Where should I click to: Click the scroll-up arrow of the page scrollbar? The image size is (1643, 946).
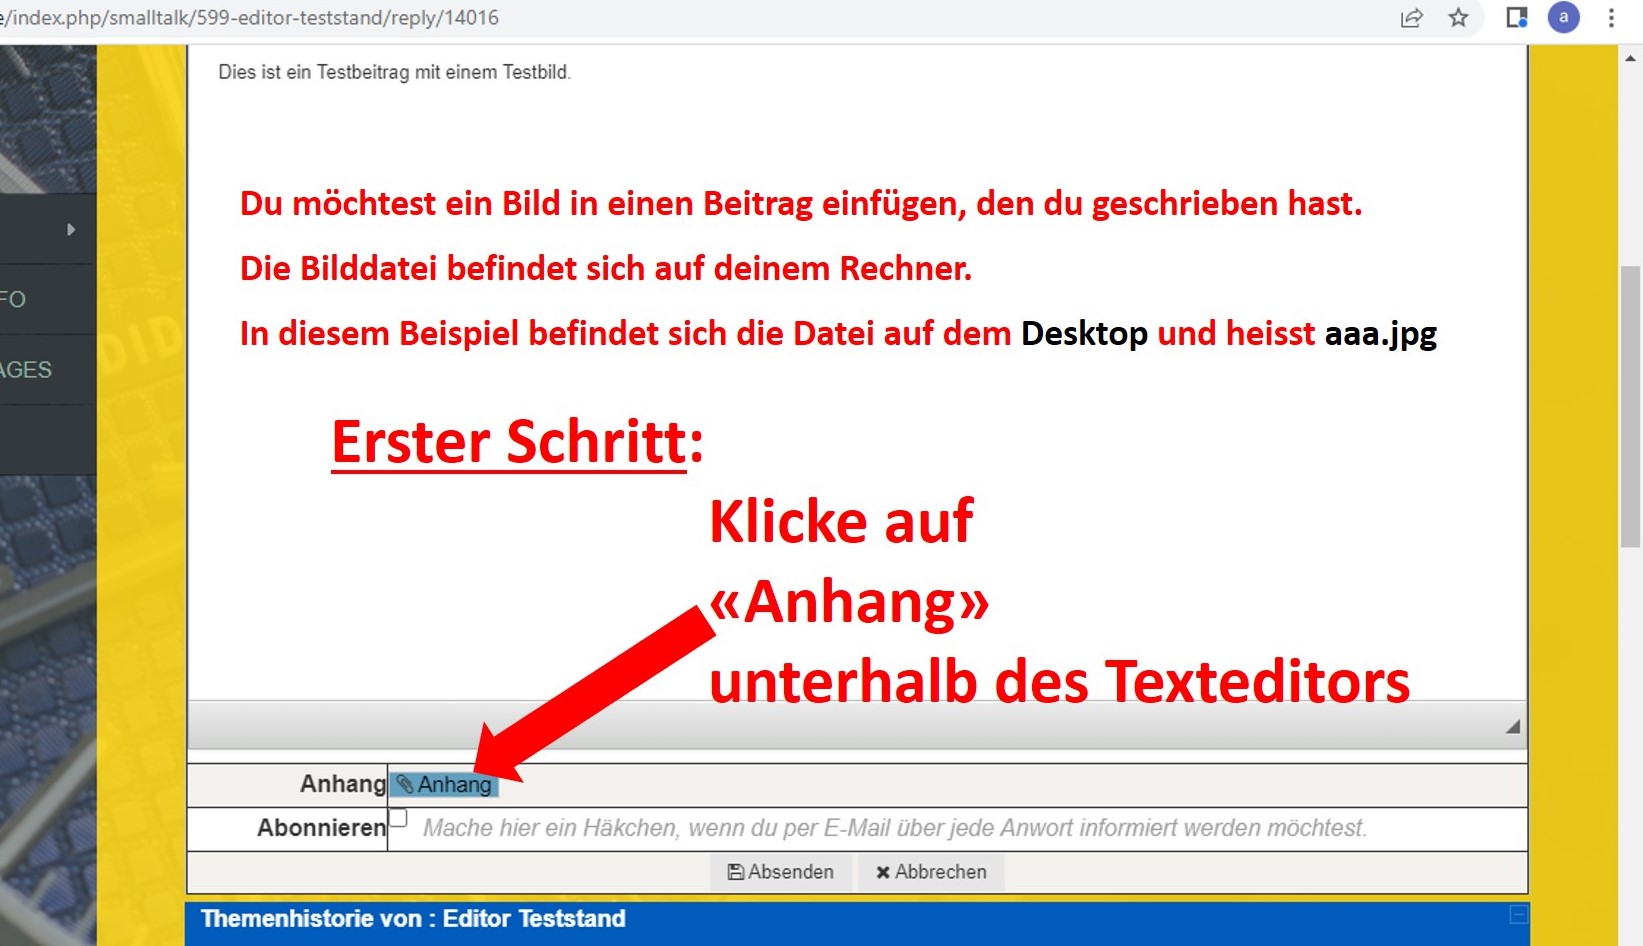1630,58
